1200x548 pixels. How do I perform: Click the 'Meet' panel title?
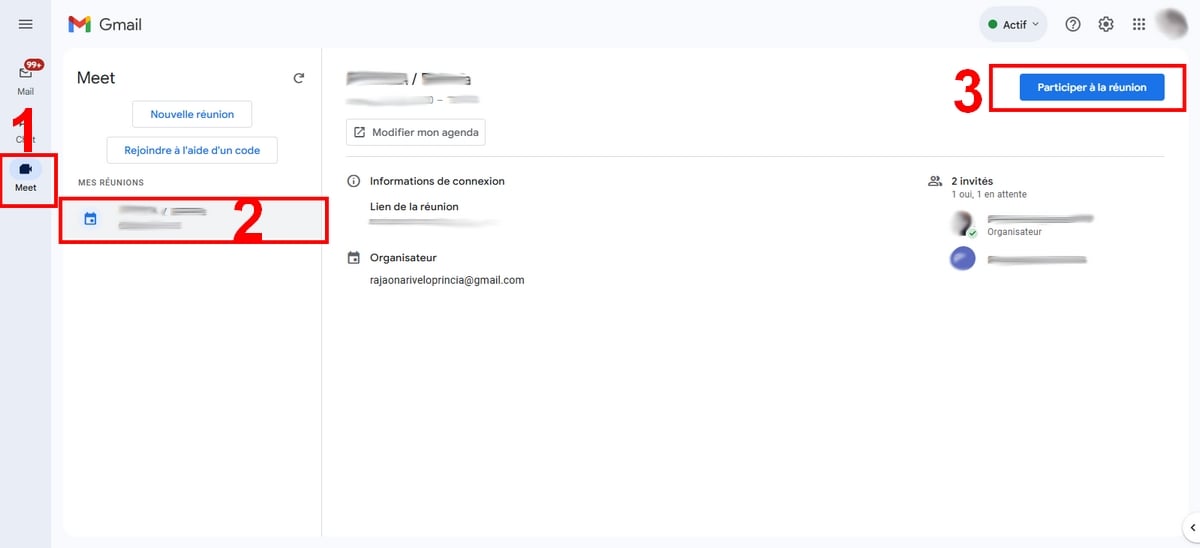tap(96, 78)
